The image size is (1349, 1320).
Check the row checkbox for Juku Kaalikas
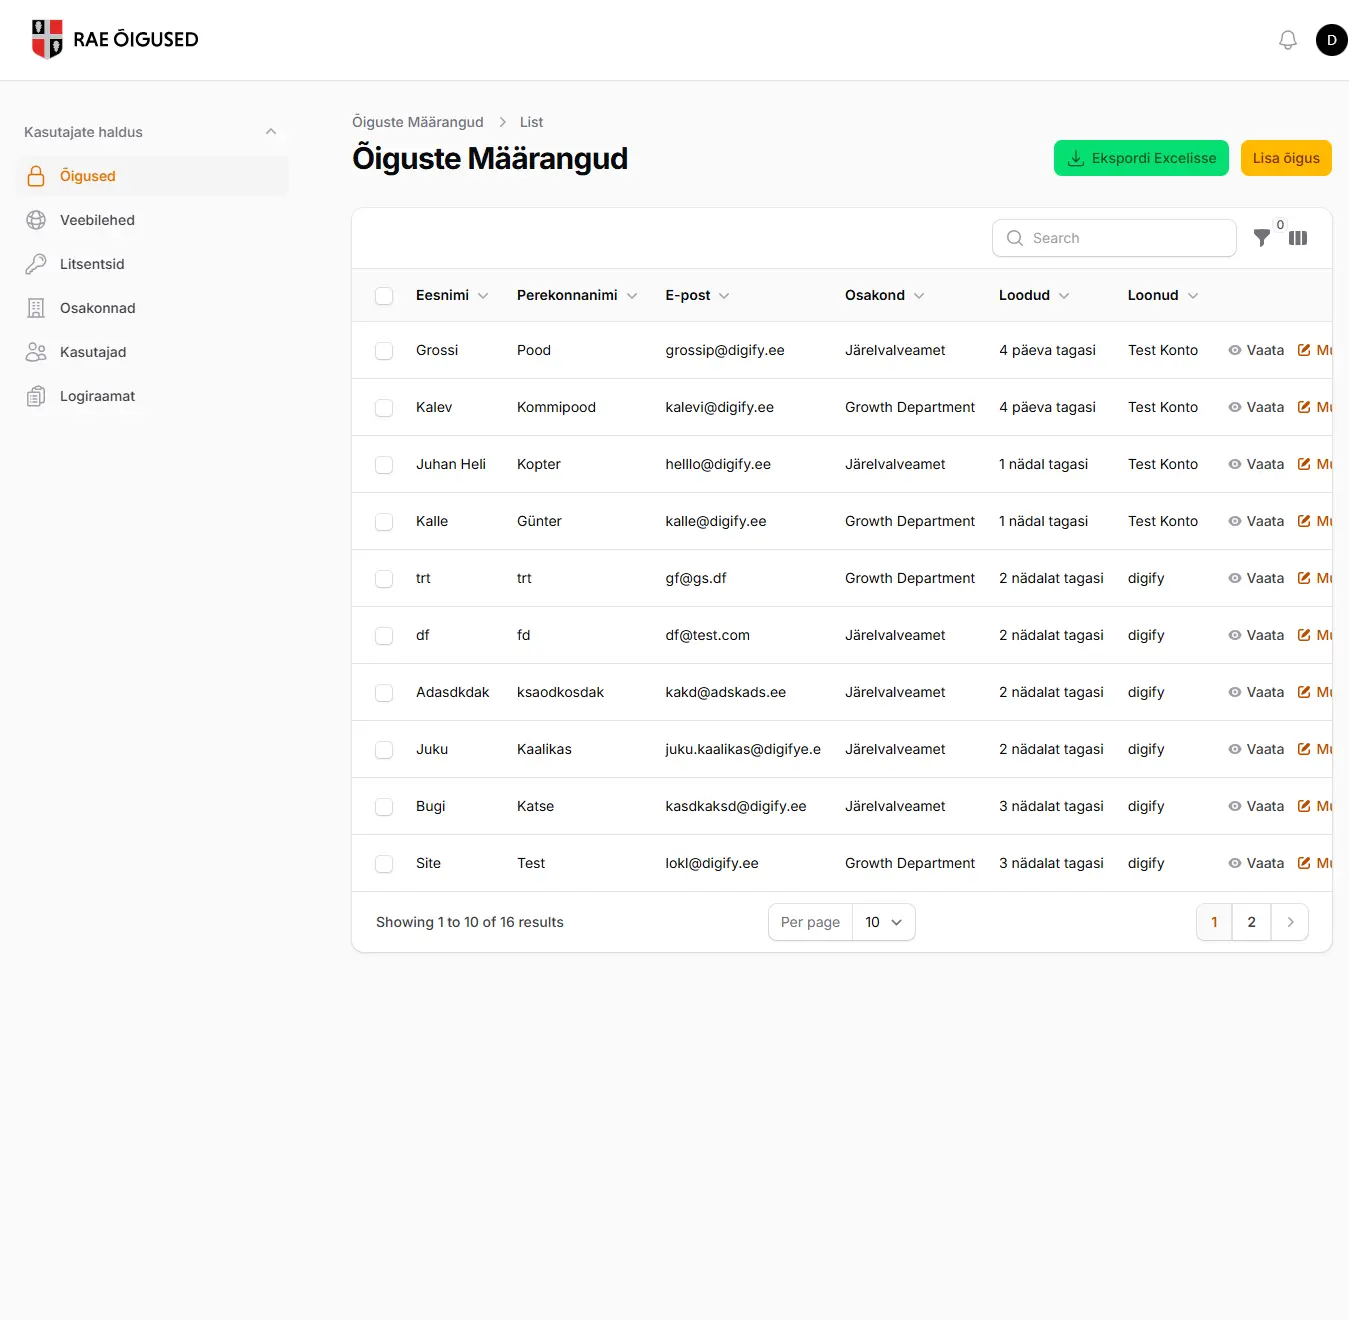(x=384, y=750)
